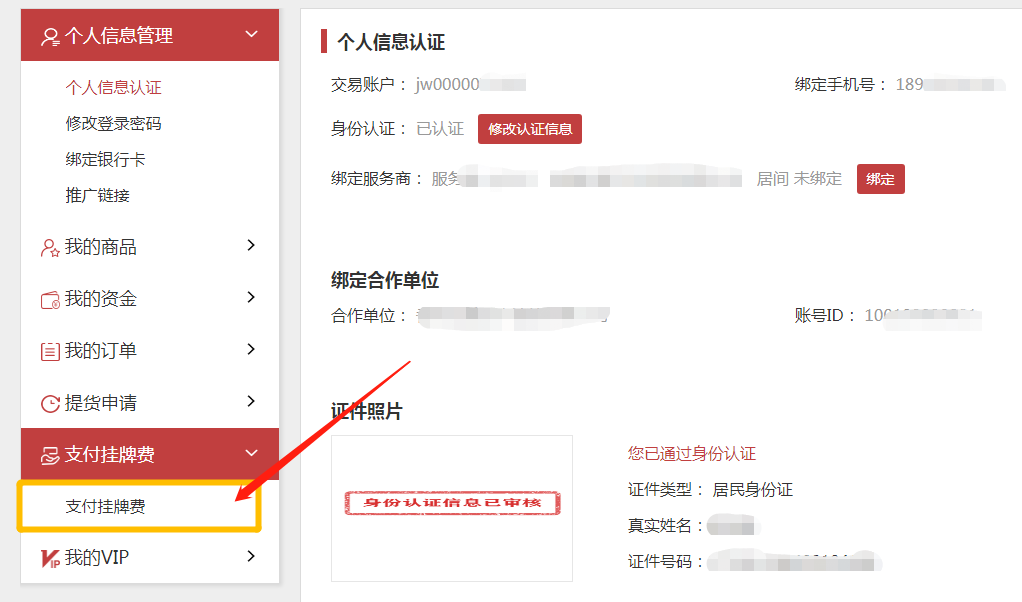This screenshot has width=1022, height=602.
Task: Open the 个人信息认证 menu item
Action: click(113, 87)
